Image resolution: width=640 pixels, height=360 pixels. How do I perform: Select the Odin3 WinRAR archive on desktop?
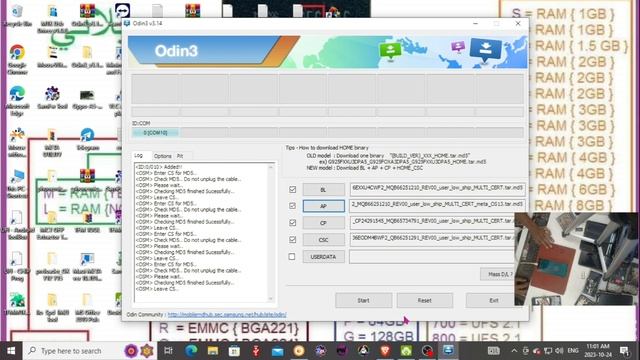click(x=87, y=16)
